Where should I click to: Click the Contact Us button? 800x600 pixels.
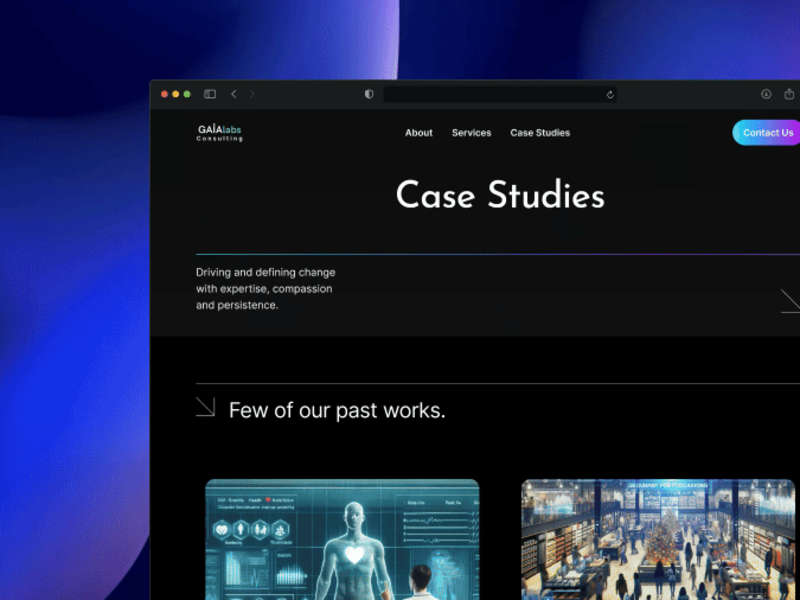tap(766, 133)
